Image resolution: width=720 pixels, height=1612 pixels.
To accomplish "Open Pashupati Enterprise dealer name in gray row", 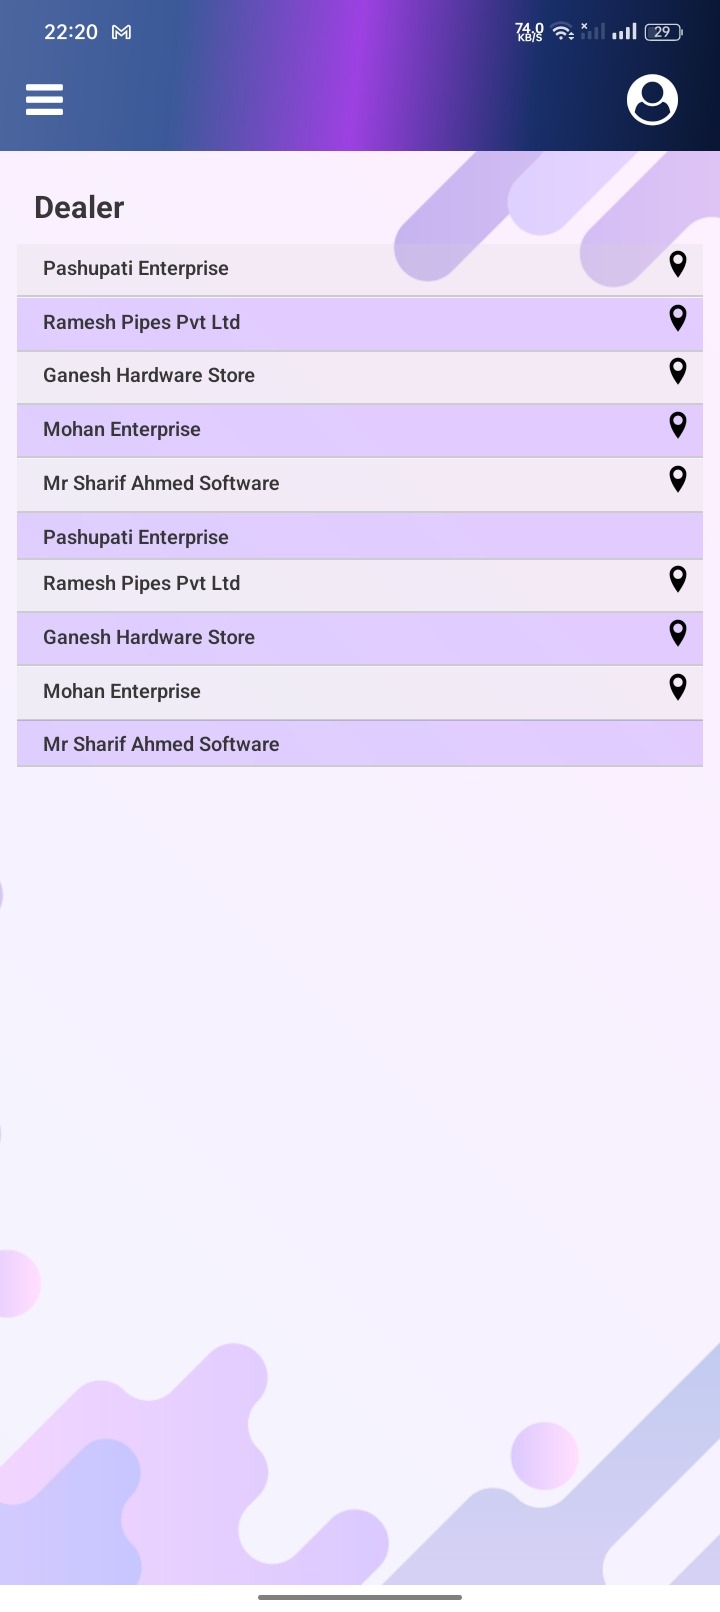I will point(136,268).
